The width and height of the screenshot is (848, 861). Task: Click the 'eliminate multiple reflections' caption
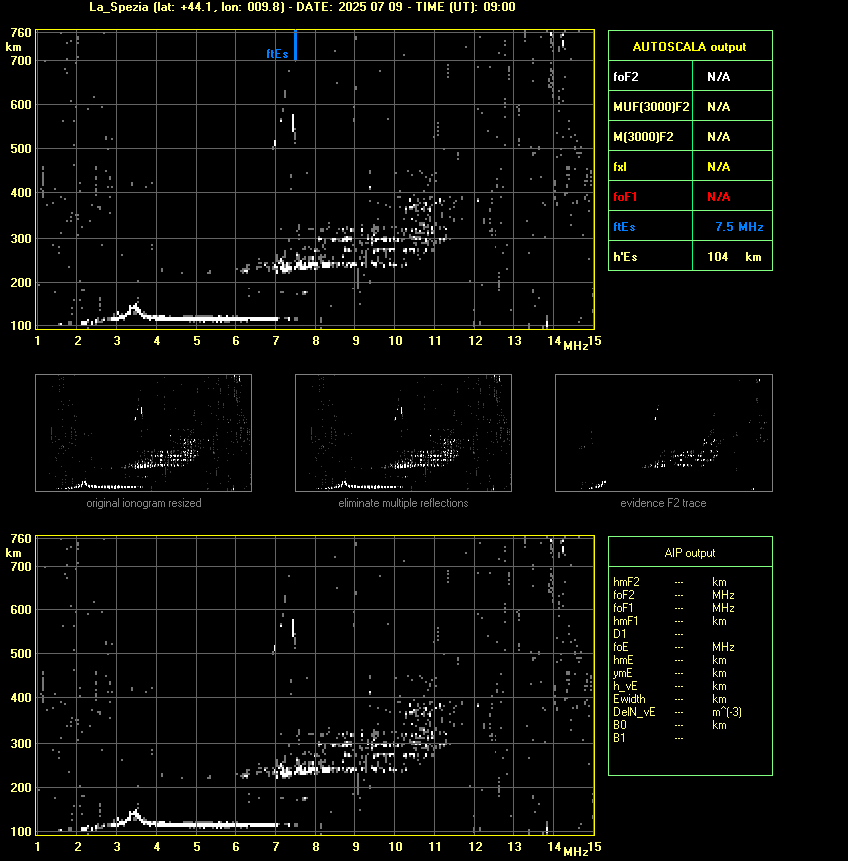[x=403, y=503]
